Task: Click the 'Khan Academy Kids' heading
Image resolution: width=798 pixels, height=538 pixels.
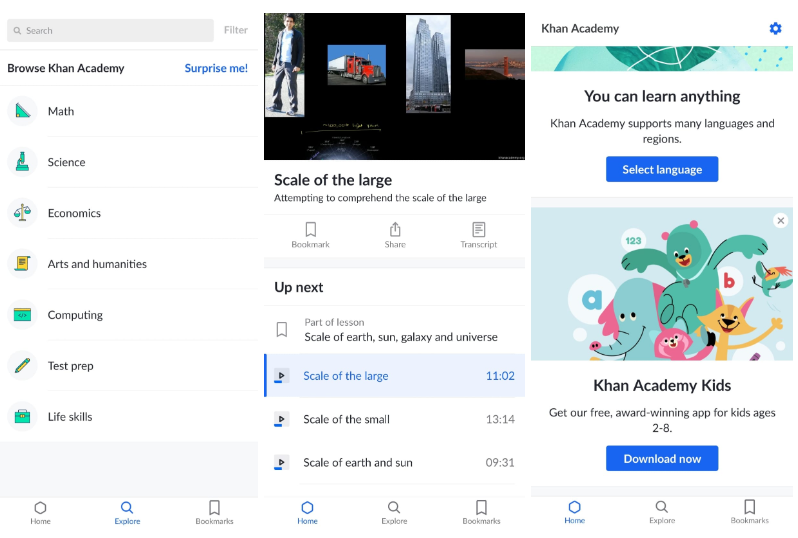Action: pyautogui.click(x=662, y=385)
